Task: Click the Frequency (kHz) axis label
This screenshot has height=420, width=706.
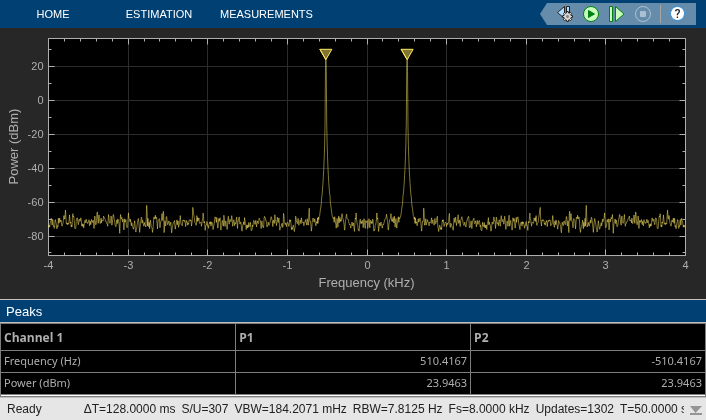Action: 367,283
